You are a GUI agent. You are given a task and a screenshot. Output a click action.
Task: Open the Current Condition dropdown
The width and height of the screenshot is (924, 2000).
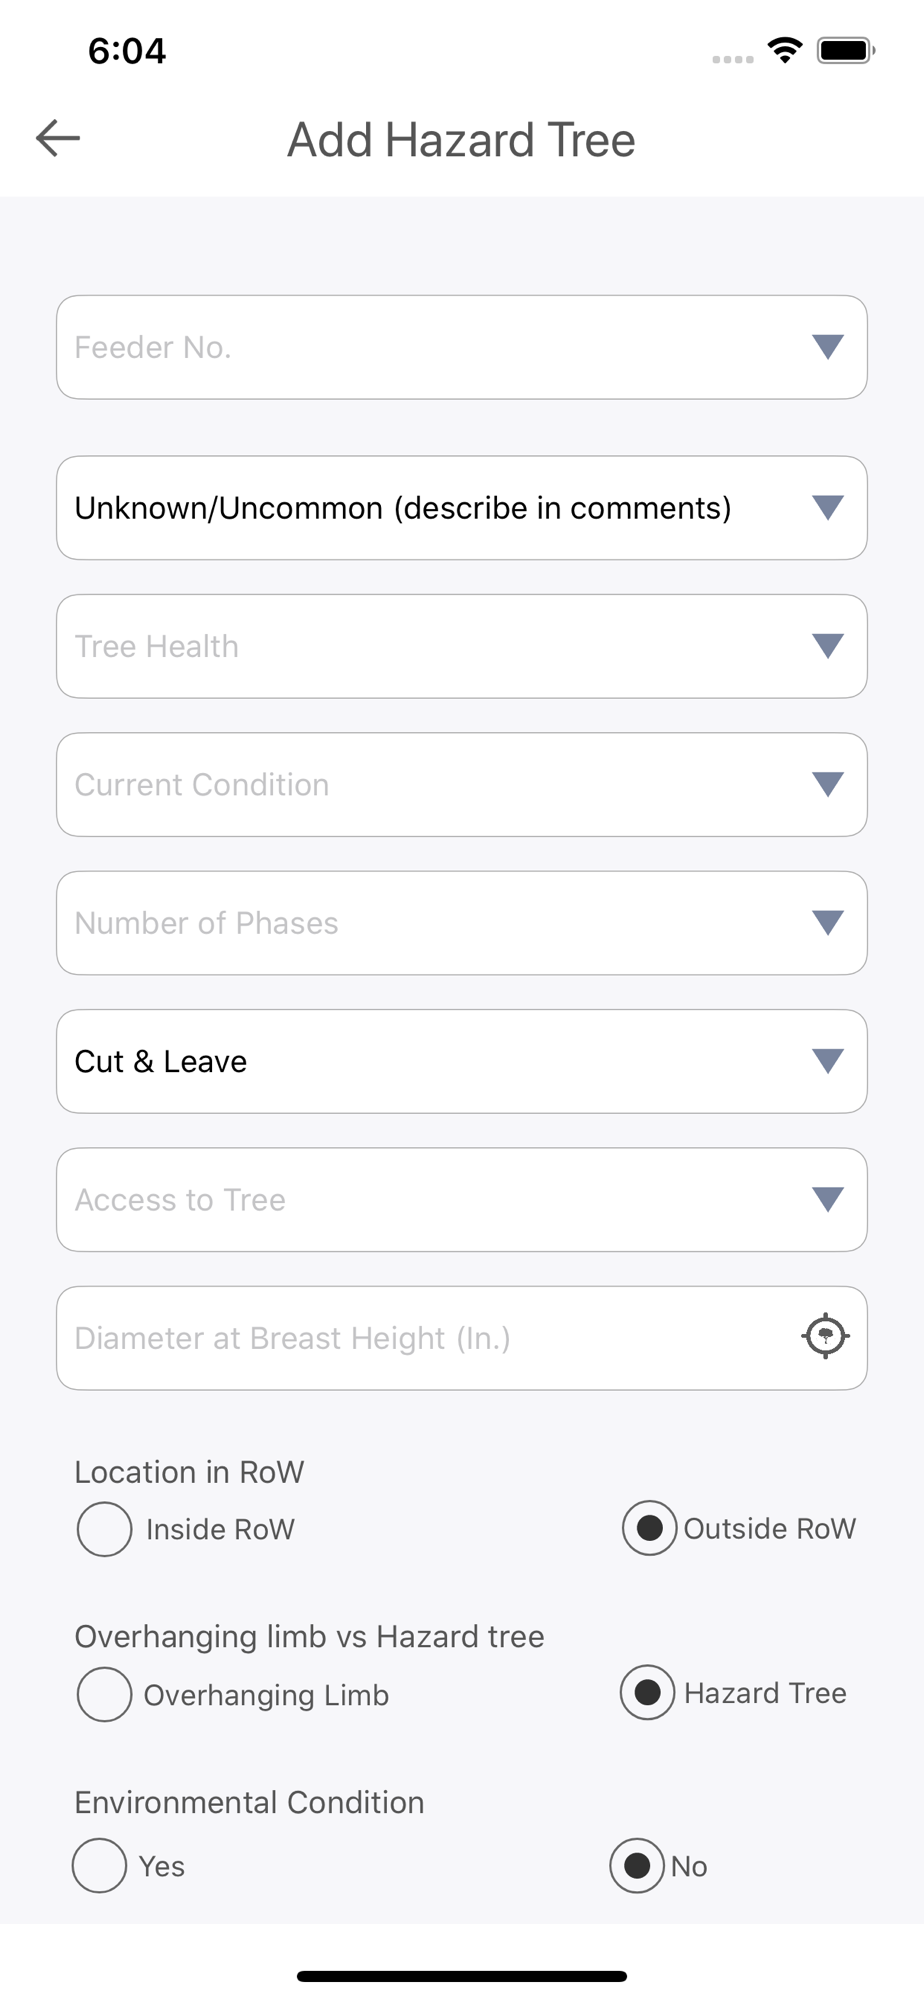pyautogui.click(x=461, y=785)
